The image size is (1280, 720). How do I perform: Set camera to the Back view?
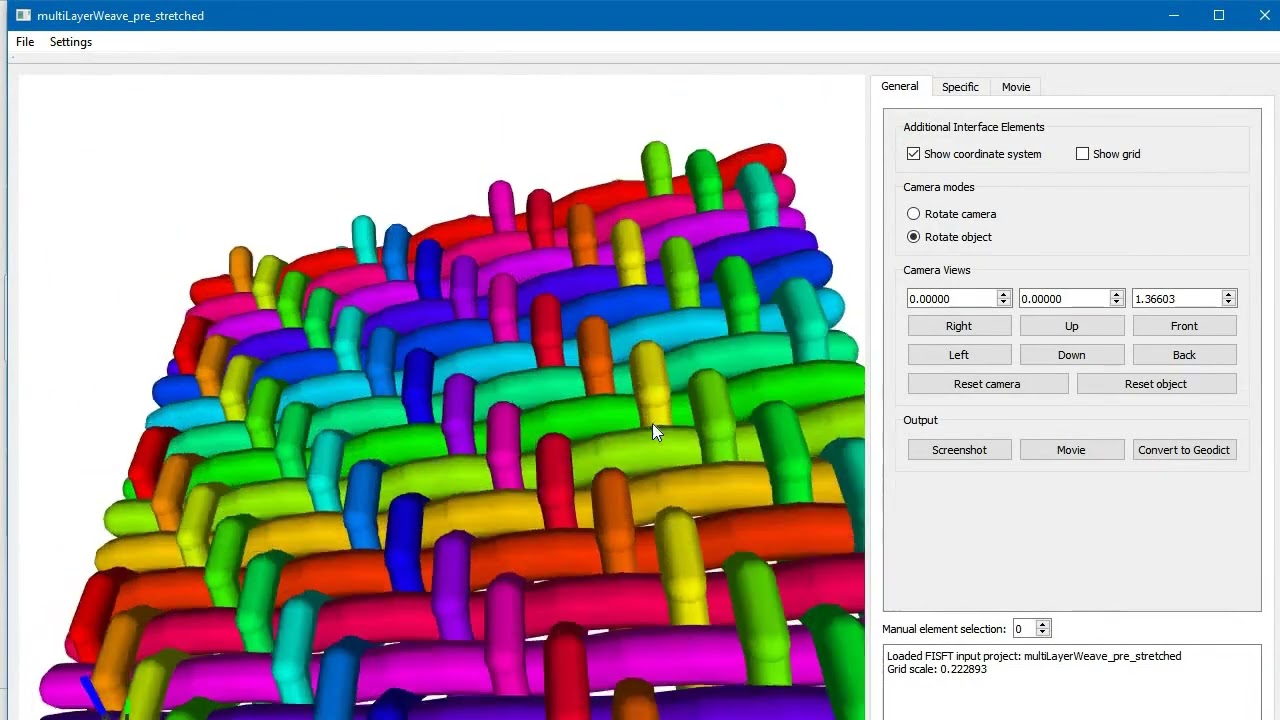pyautogui.click(x=1184, y=355)
